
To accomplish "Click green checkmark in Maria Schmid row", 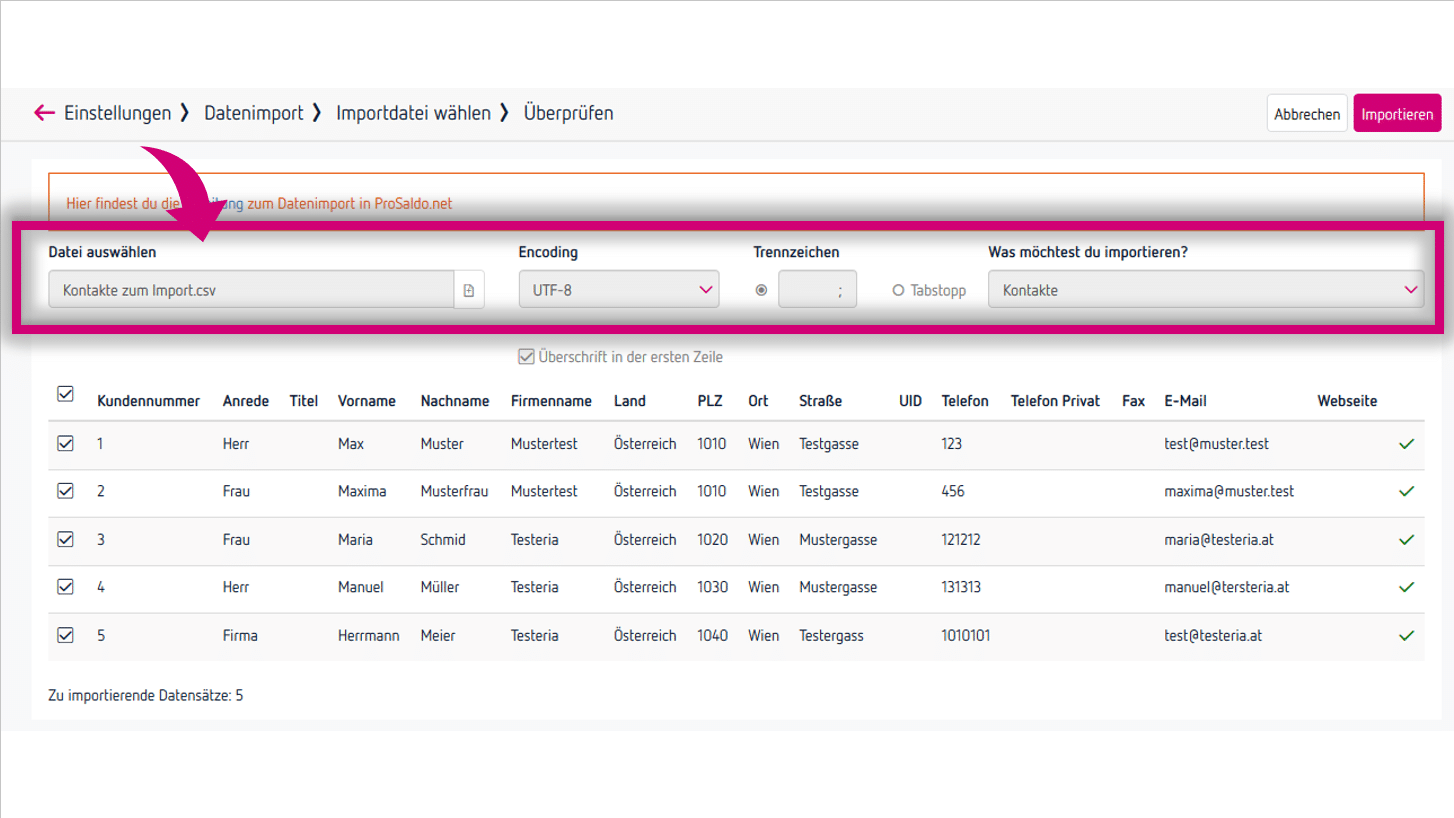I will pos(1406,540).
